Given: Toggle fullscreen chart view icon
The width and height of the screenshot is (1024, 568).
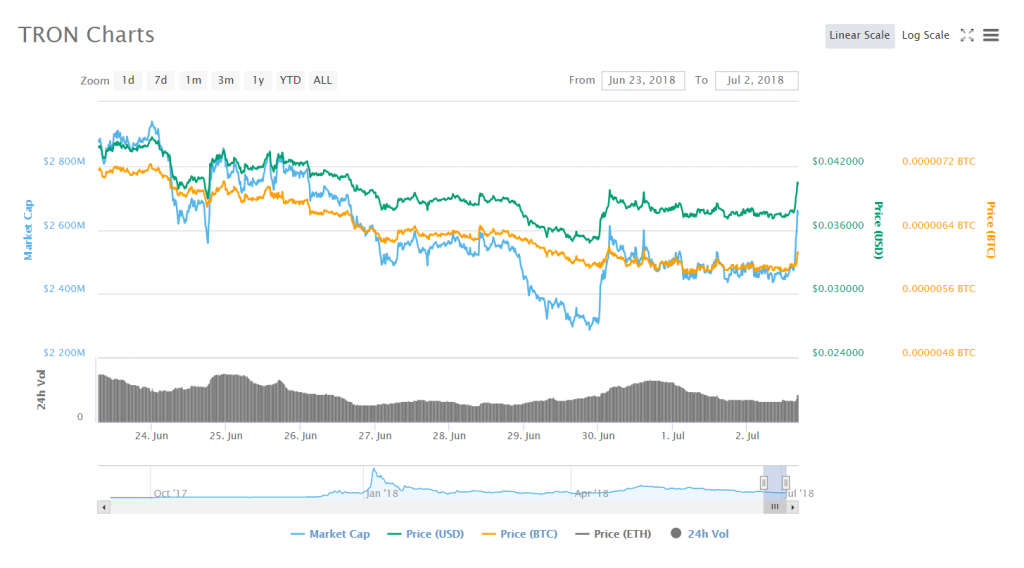Looking at the screenshot, I should pyautogui.click(x=967, y=35).
